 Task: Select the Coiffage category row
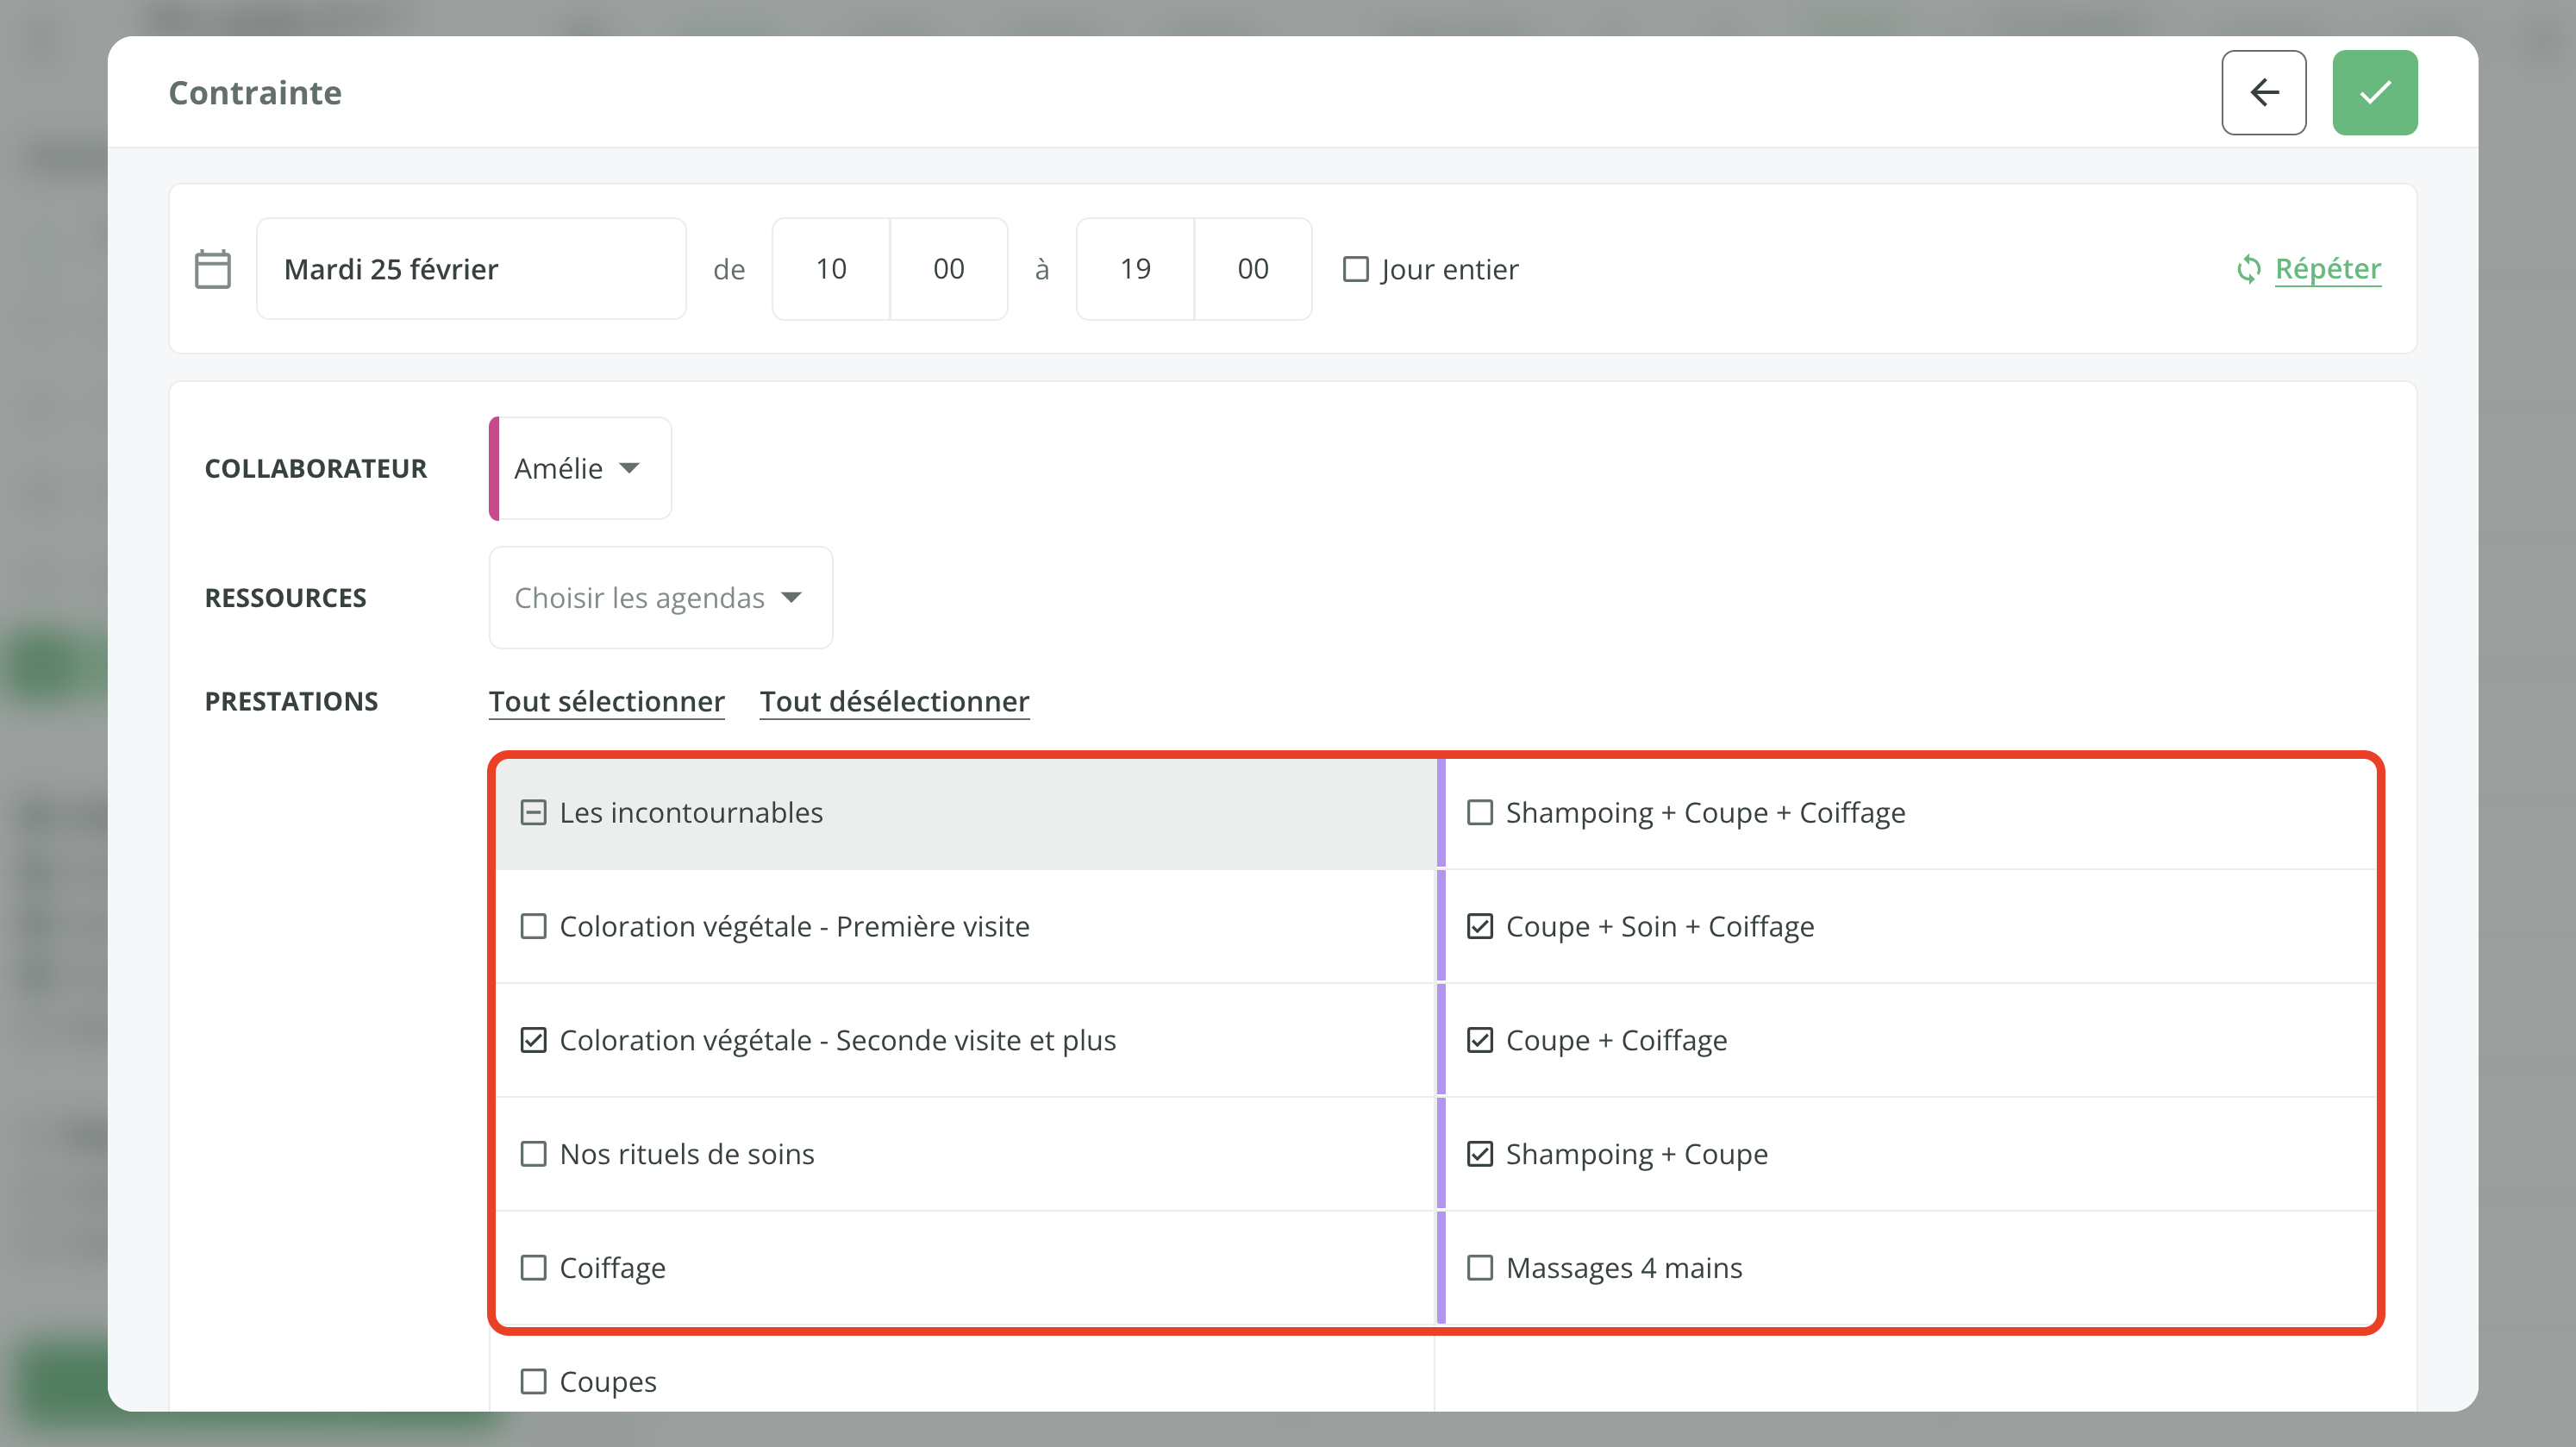(534, 1268)
